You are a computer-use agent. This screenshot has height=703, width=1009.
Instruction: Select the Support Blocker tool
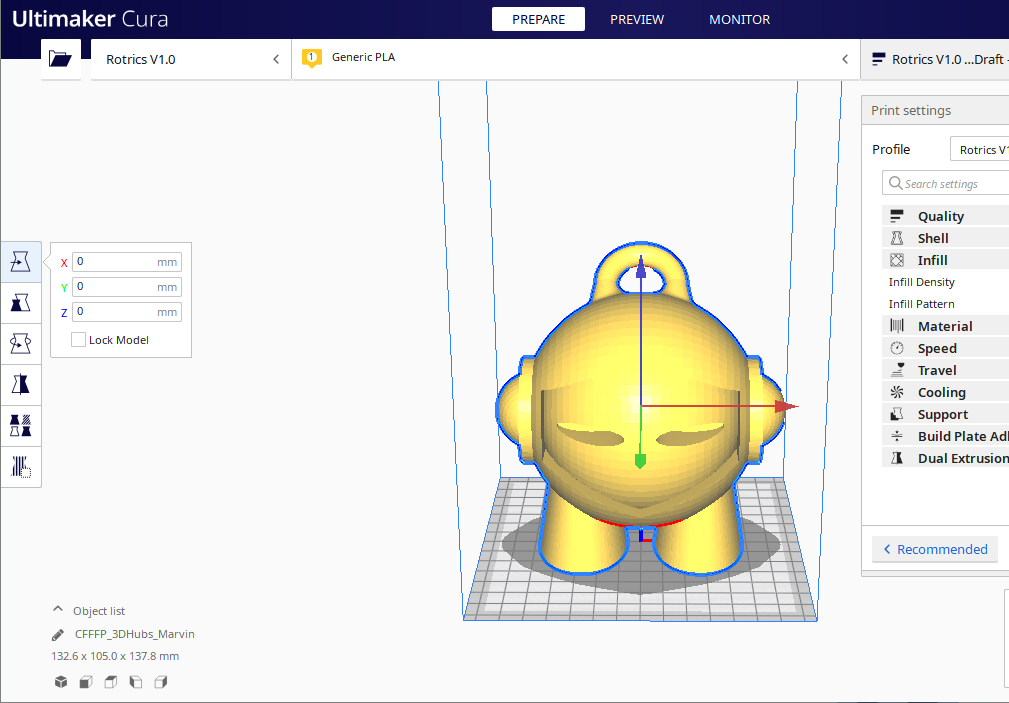coord(21,467)
